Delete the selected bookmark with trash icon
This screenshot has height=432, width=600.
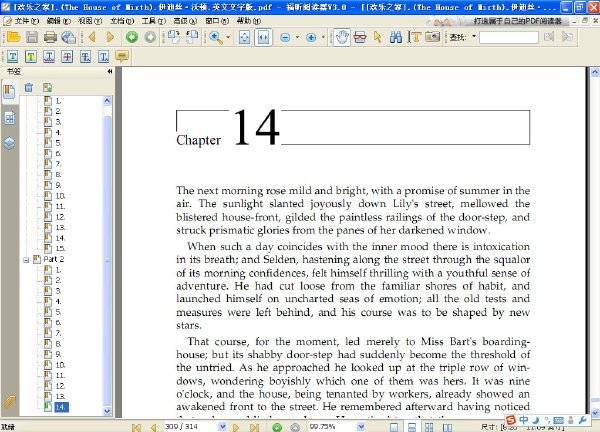click(29, 88)
